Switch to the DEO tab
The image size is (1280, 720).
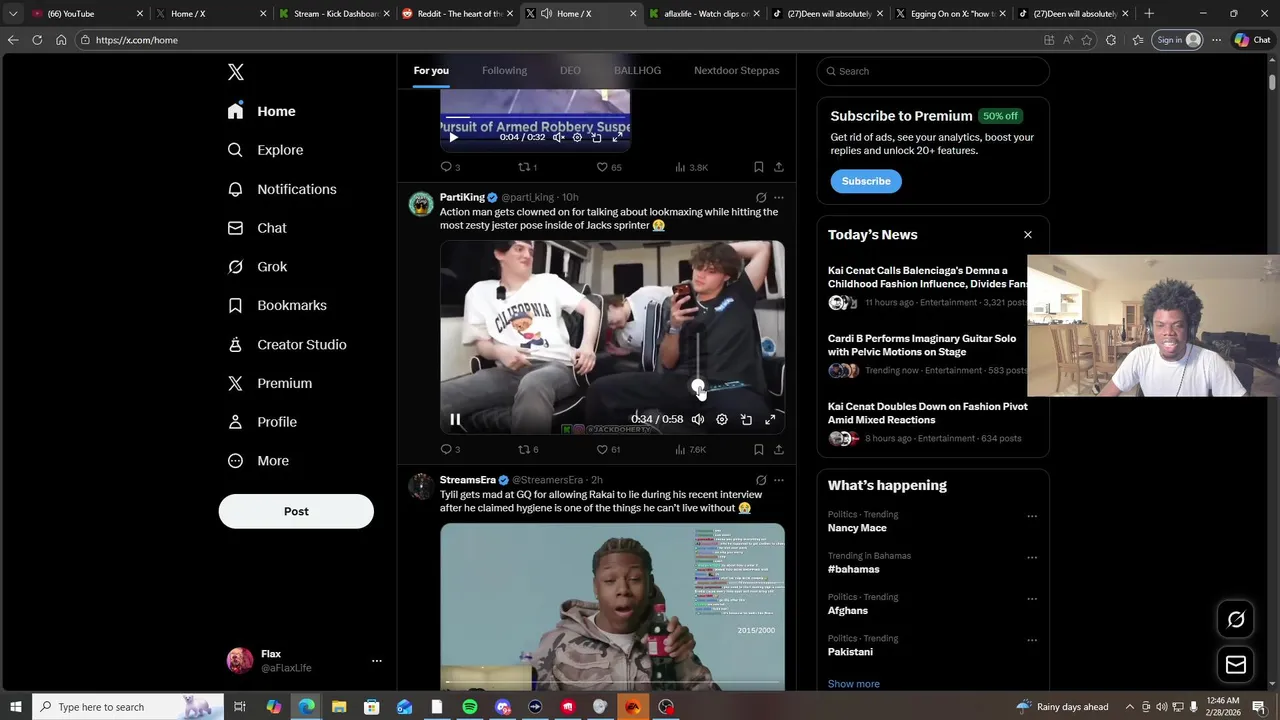click(570, 70)
